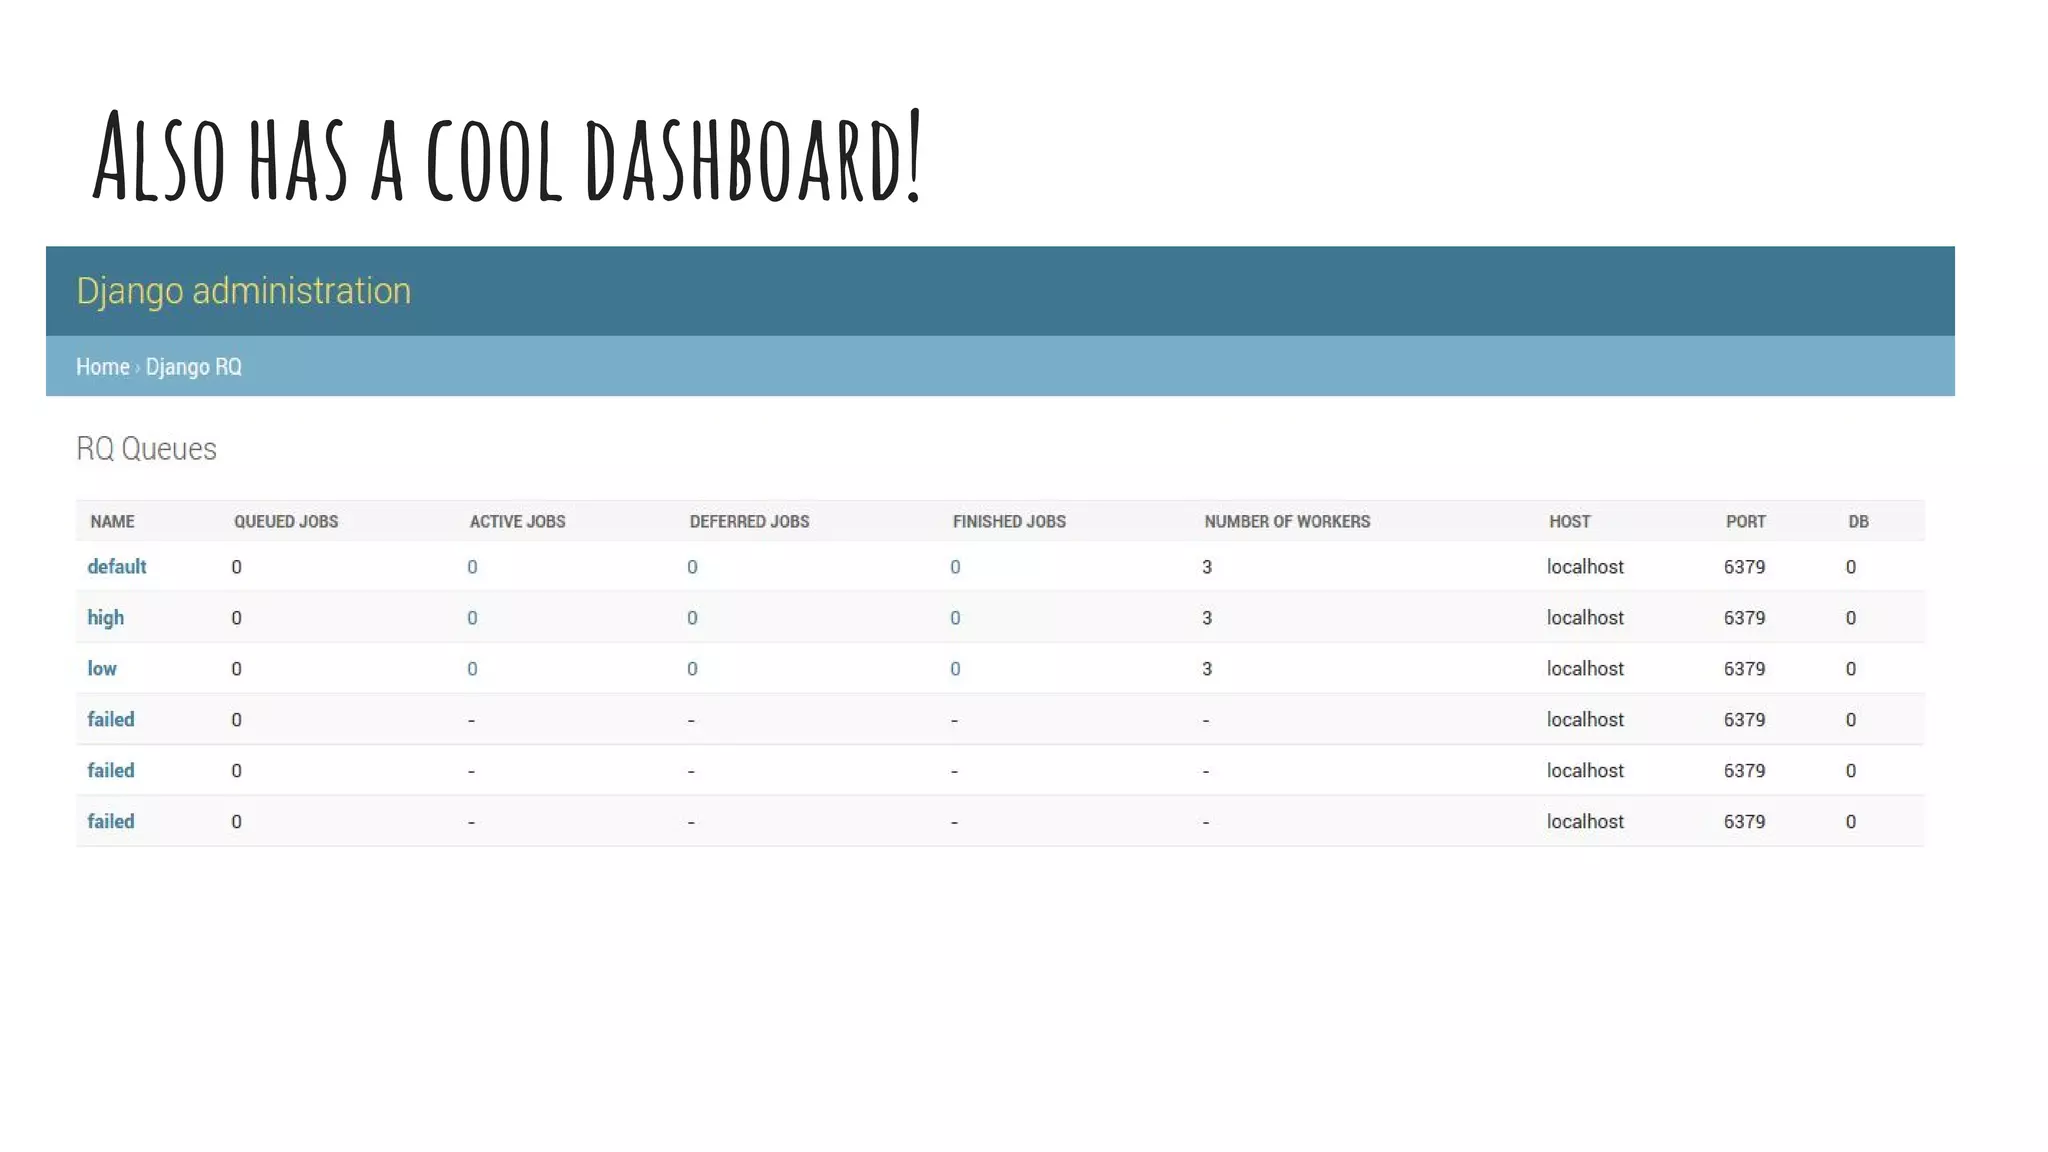Open the high queue link
Viewport: 2048px width, 1152px height.
click(x=105, y=617)
